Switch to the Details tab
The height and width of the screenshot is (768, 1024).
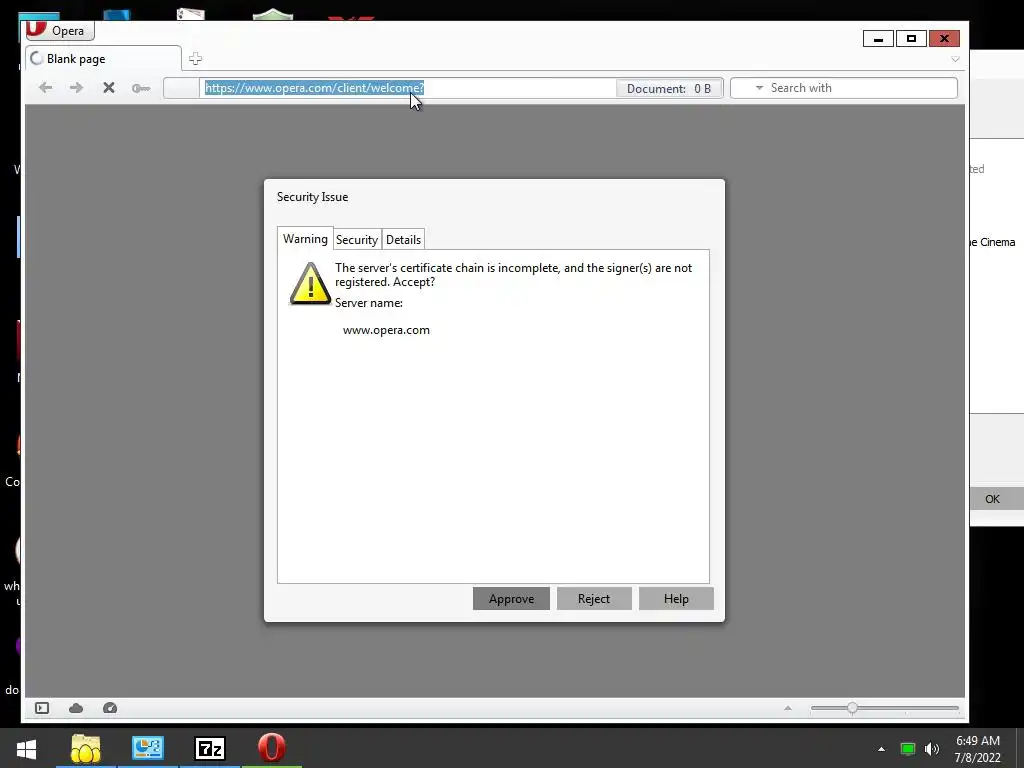403,240
